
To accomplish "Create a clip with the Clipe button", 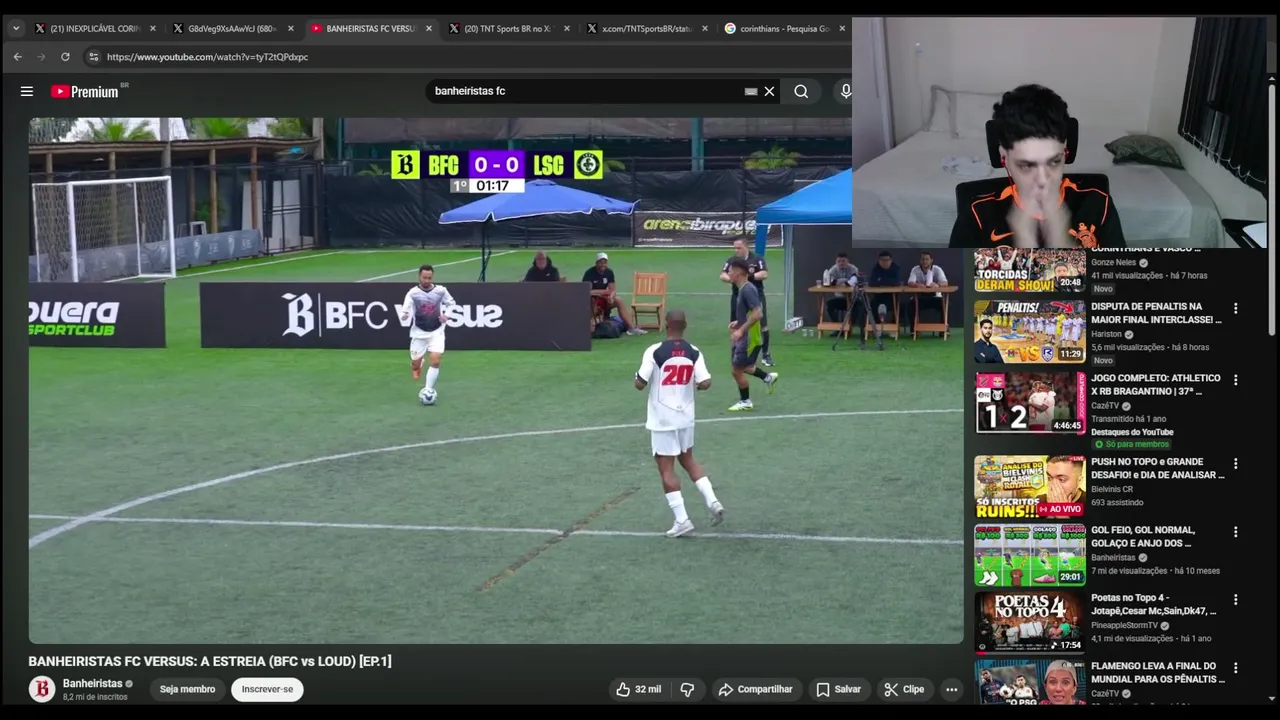I will [x=904, y=689].
